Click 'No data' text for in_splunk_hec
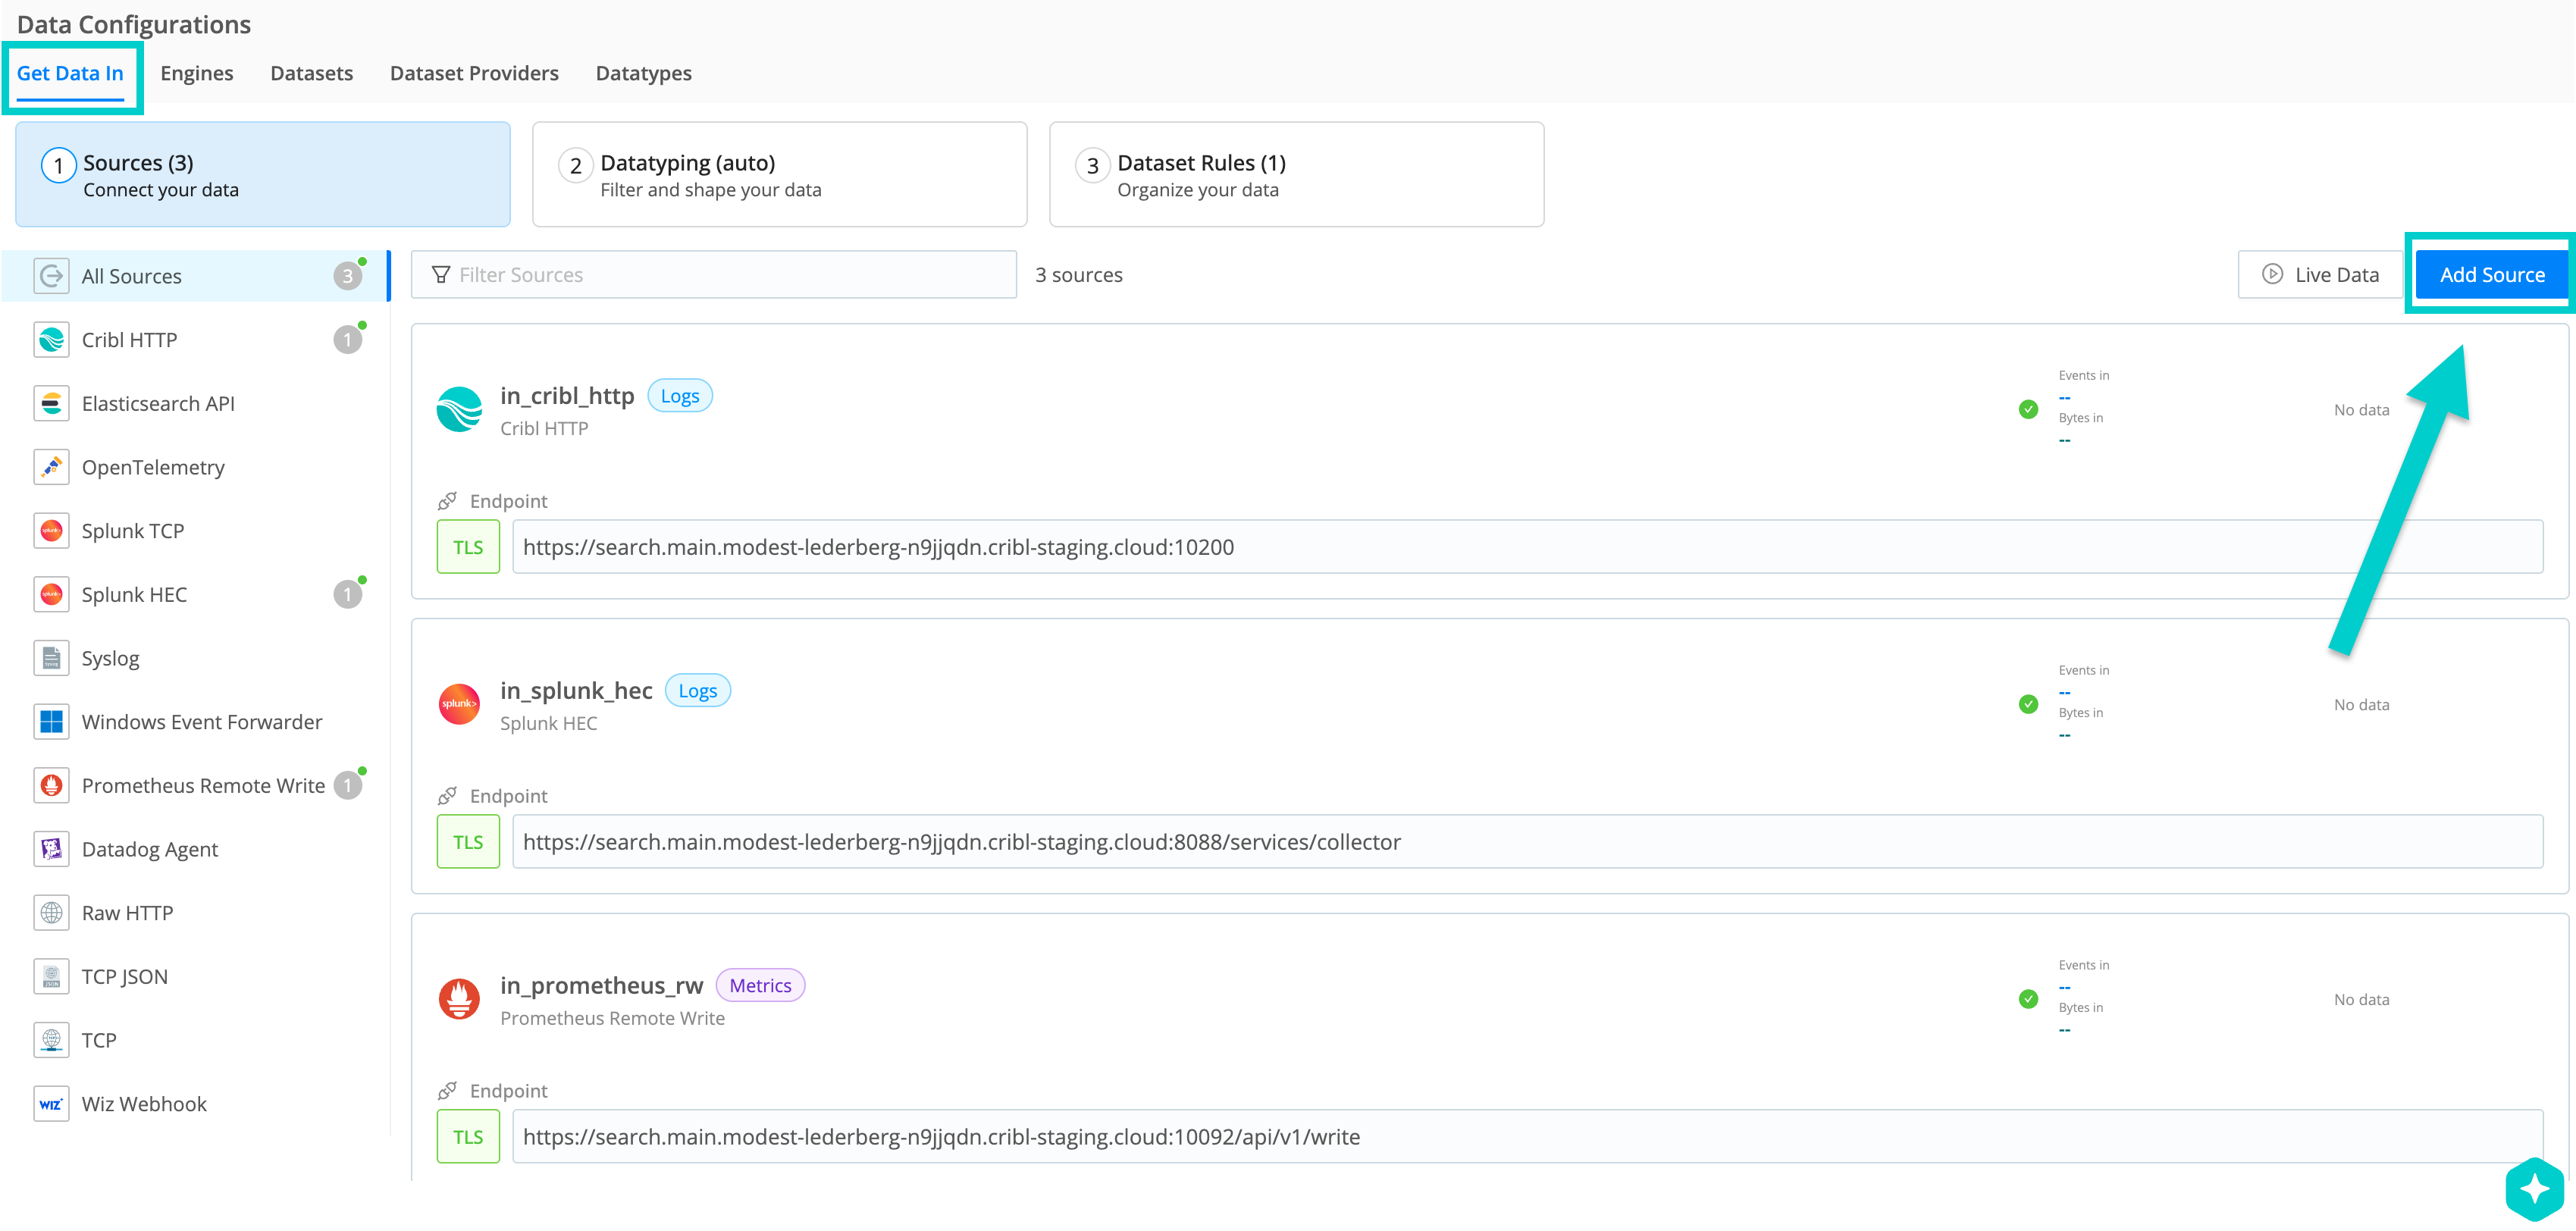Screen dimensions: 2576x1231 tap(2361, 705)
